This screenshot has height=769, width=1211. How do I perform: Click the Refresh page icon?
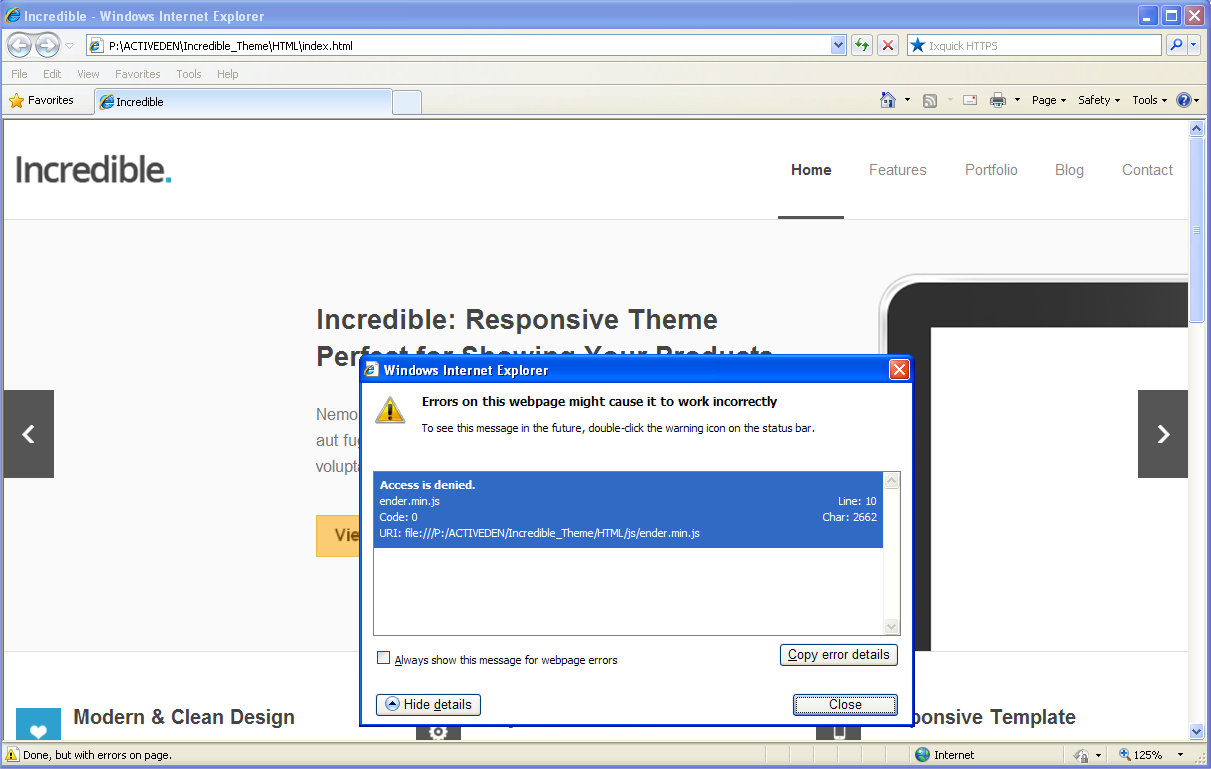[861, 45]
